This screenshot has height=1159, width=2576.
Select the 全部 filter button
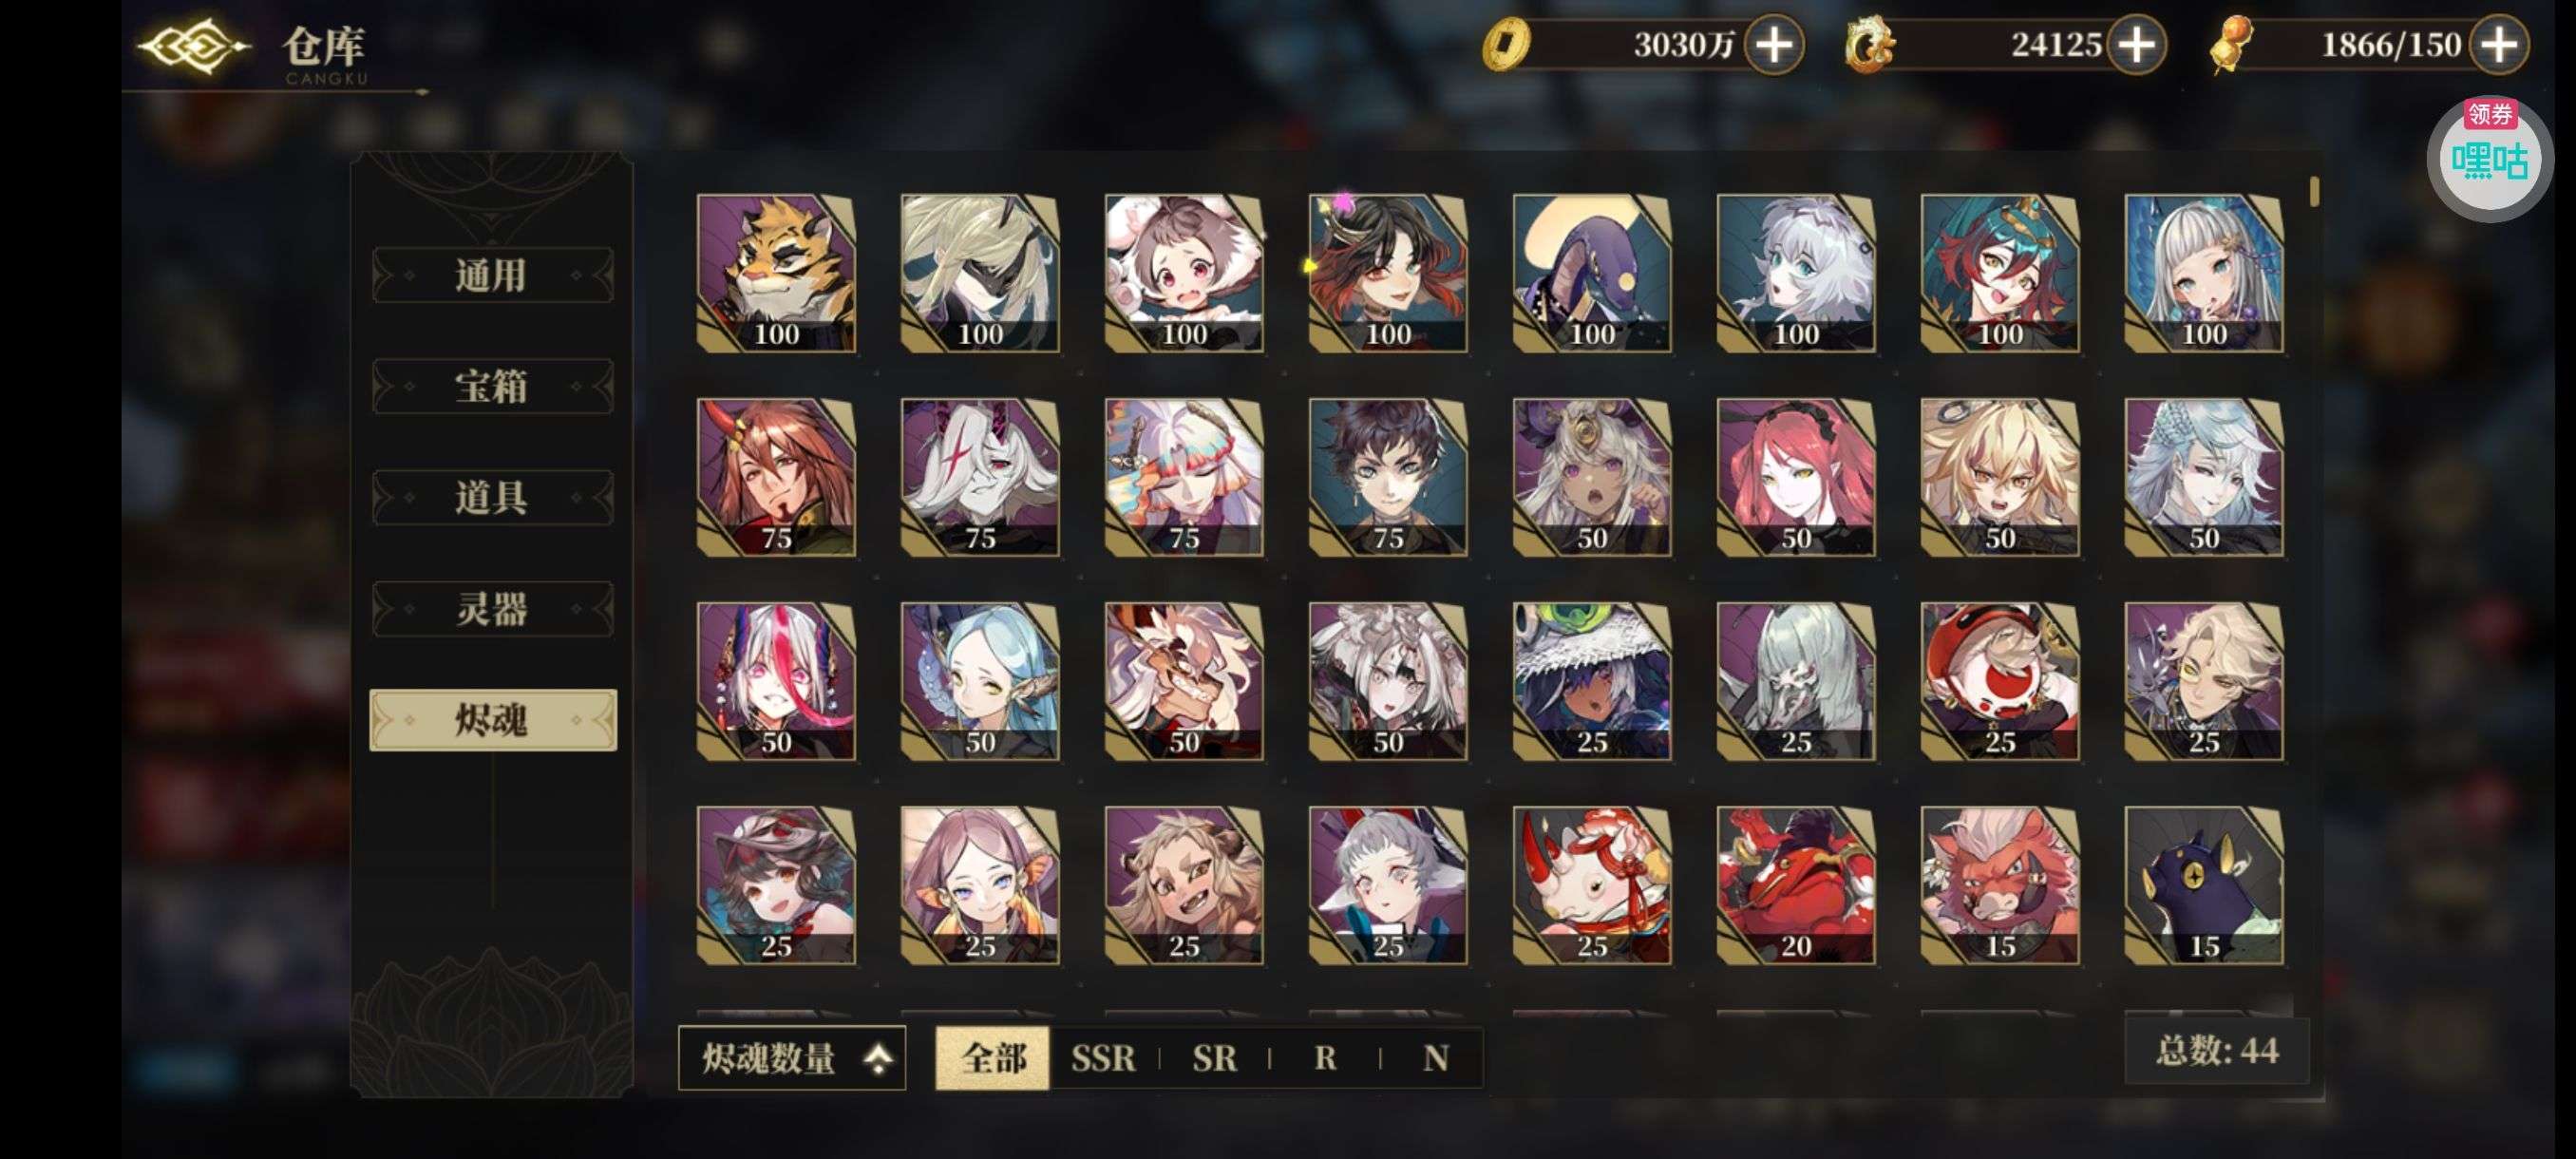point(993,1058)
